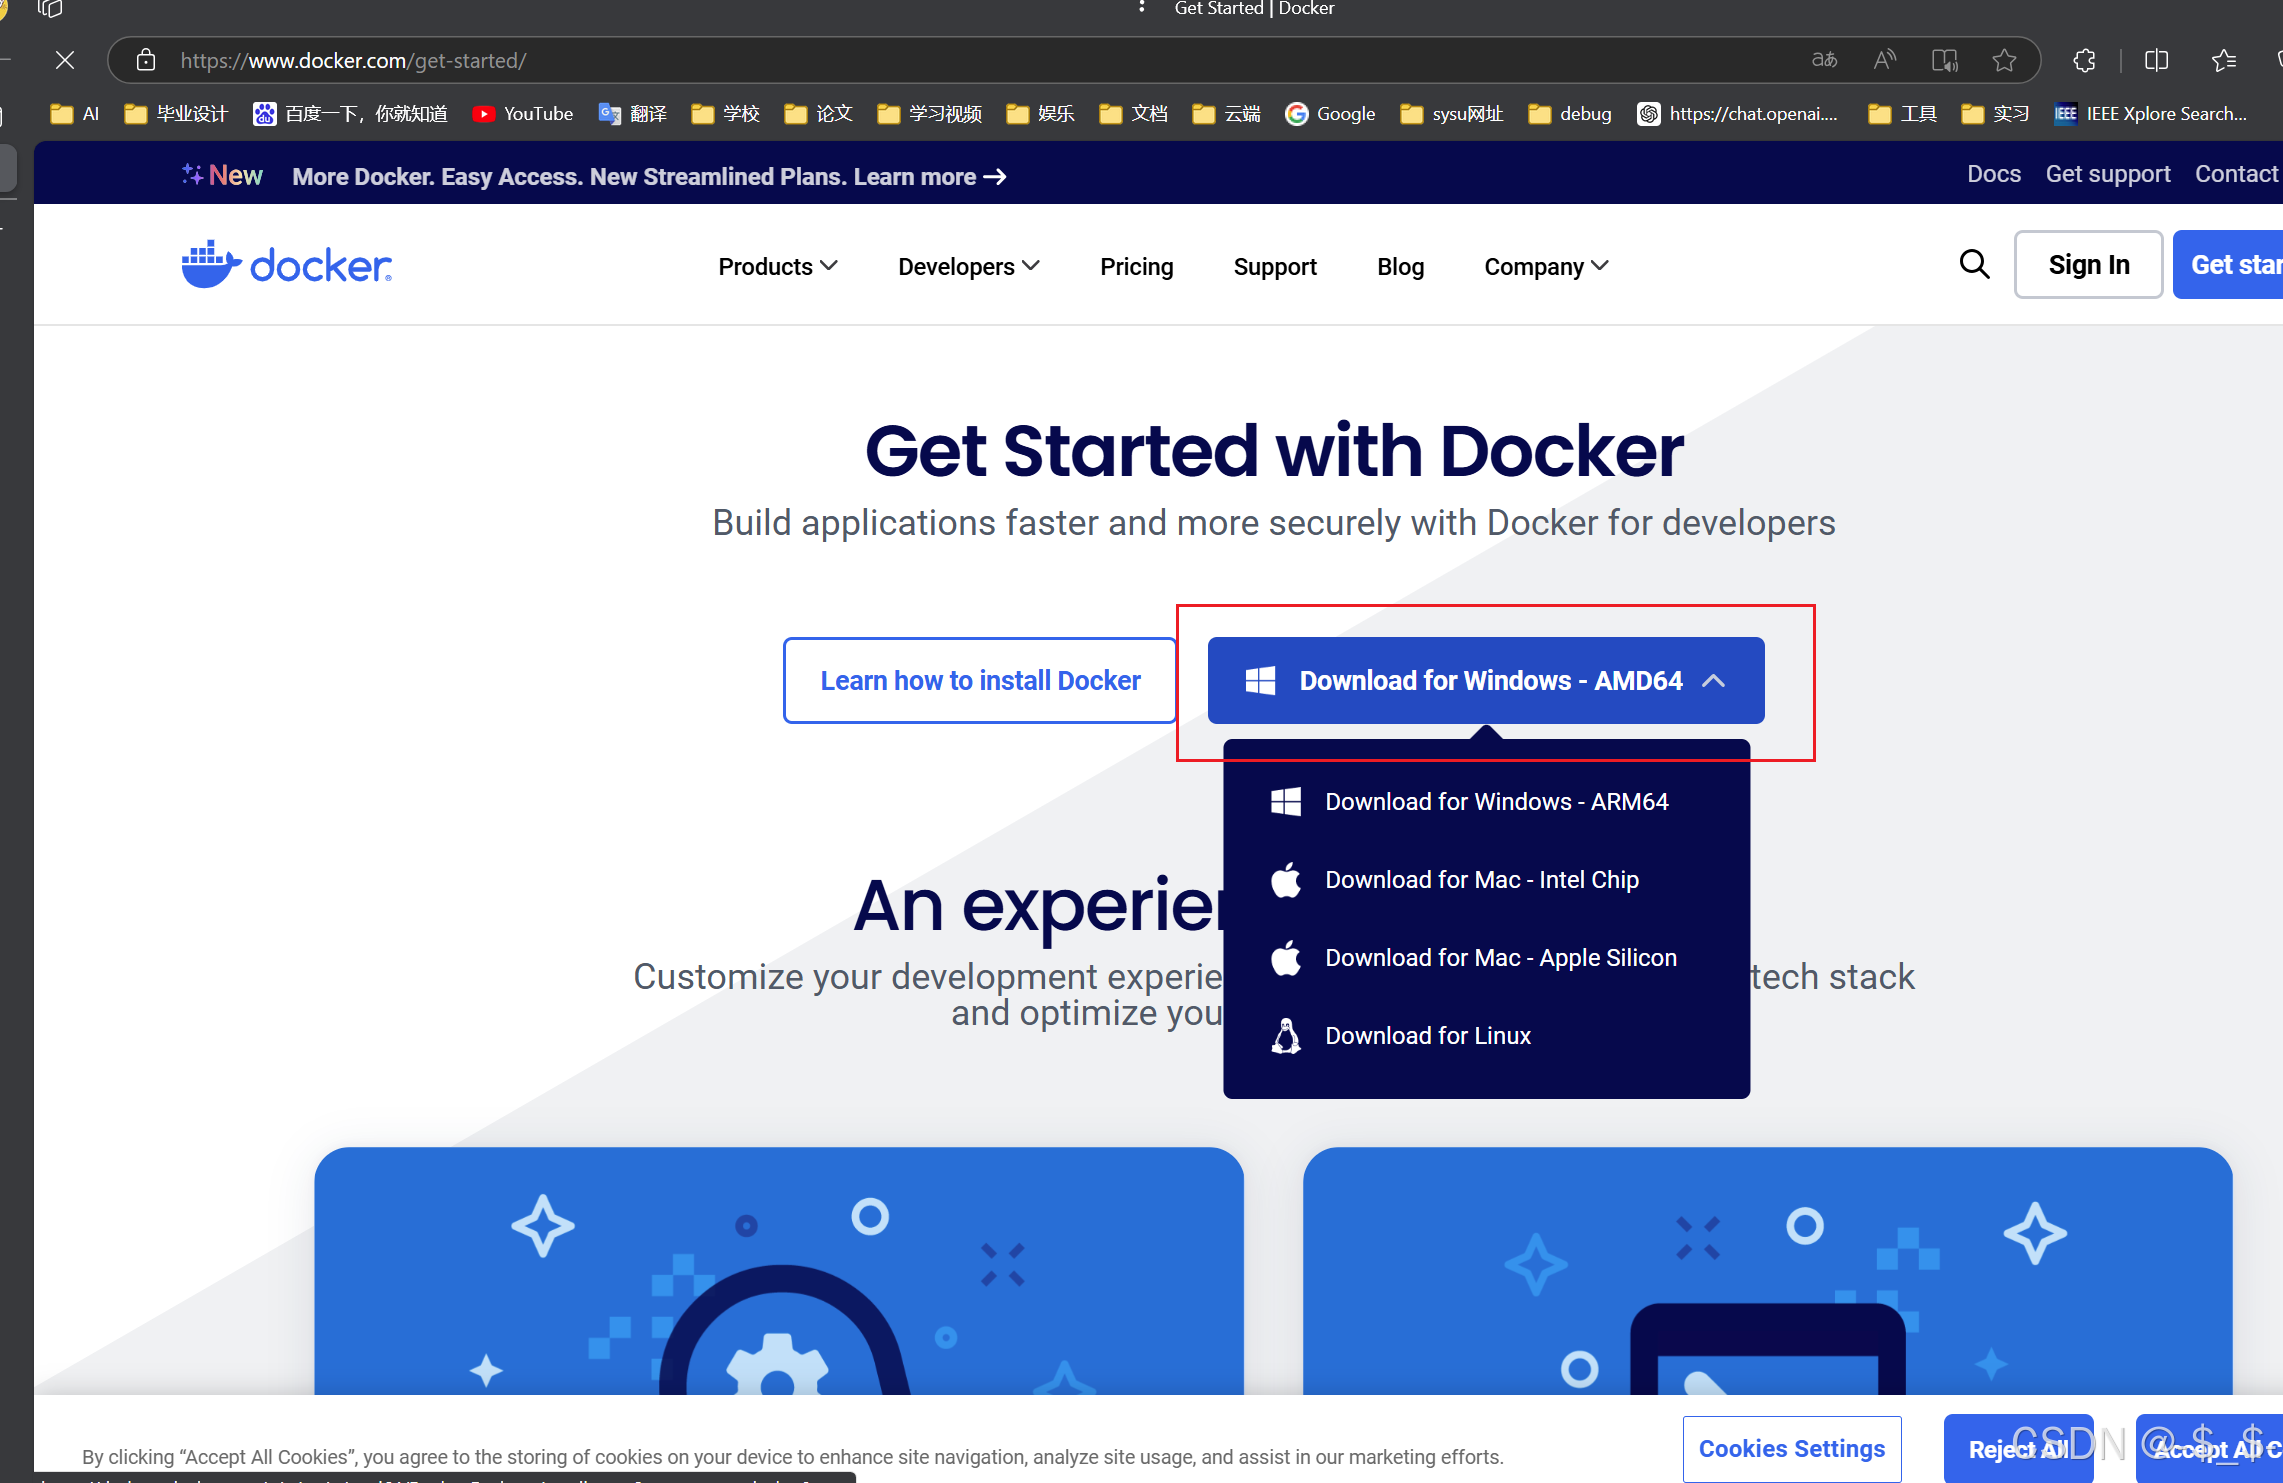This screenshot has height=1483, width=2283.
Task: Click the Docker whale logo icon
Action: pos(205,265)
